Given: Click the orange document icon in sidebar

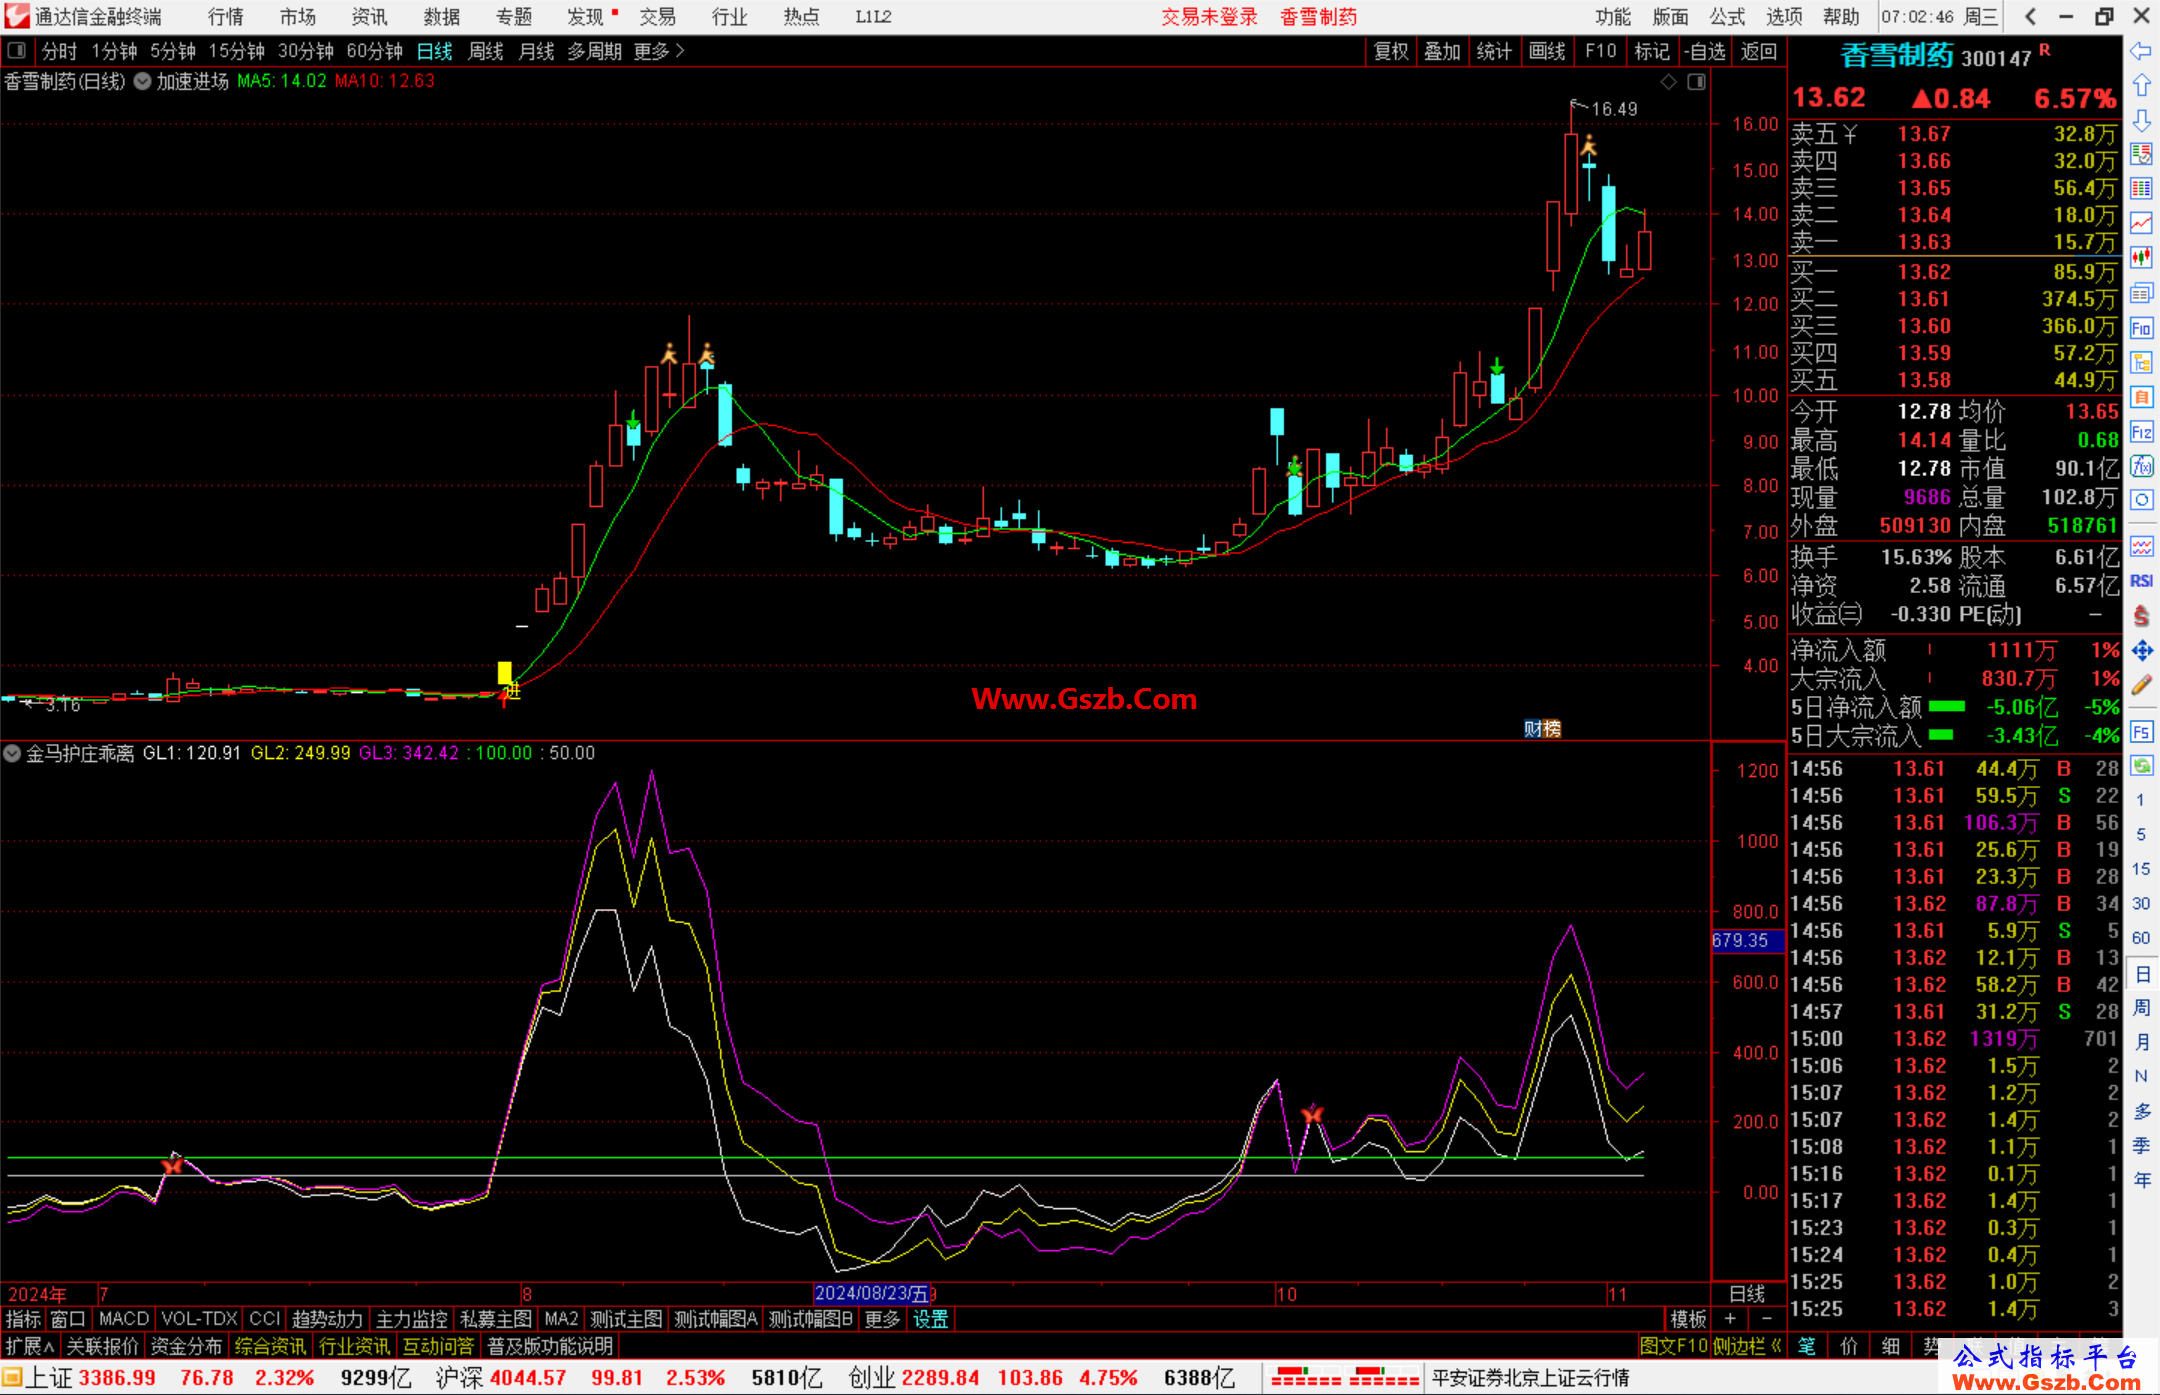Looking at the screenshot, I should [x=2141, y=397].
